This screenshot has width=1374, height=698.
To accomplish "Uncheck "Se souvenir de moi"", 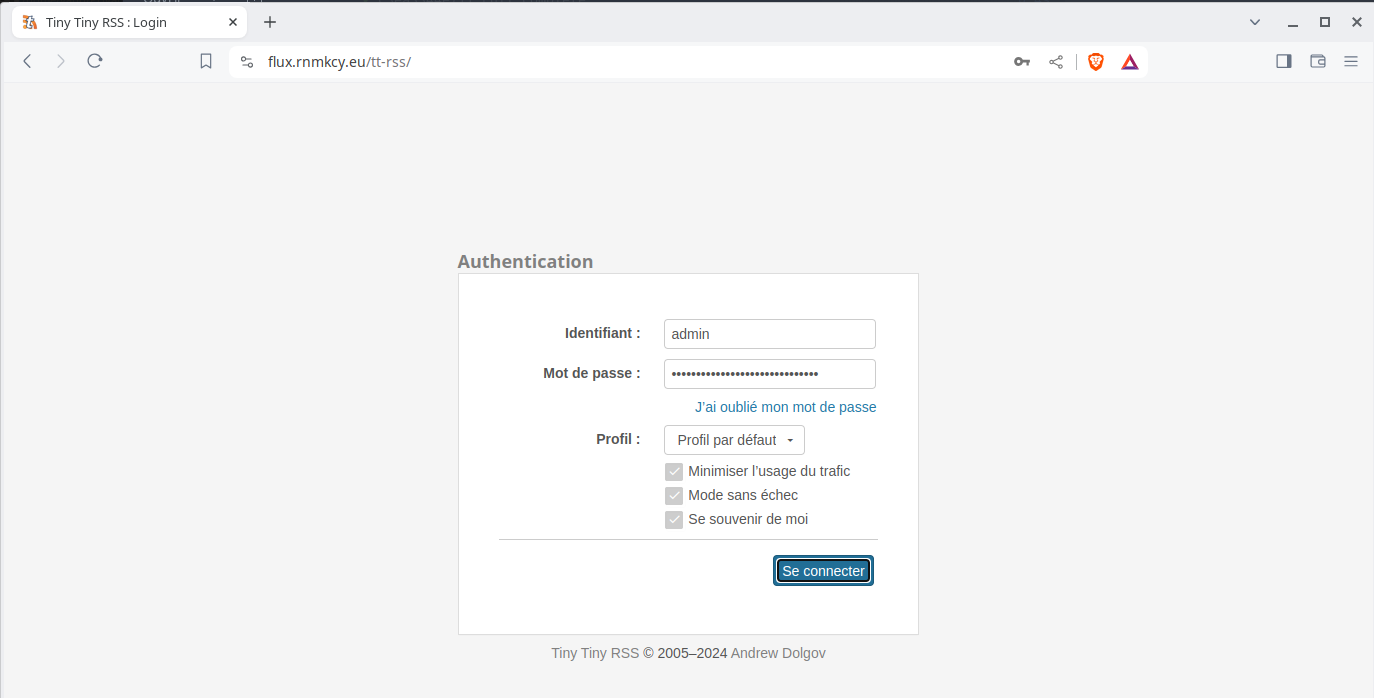I will pos(674,520).
